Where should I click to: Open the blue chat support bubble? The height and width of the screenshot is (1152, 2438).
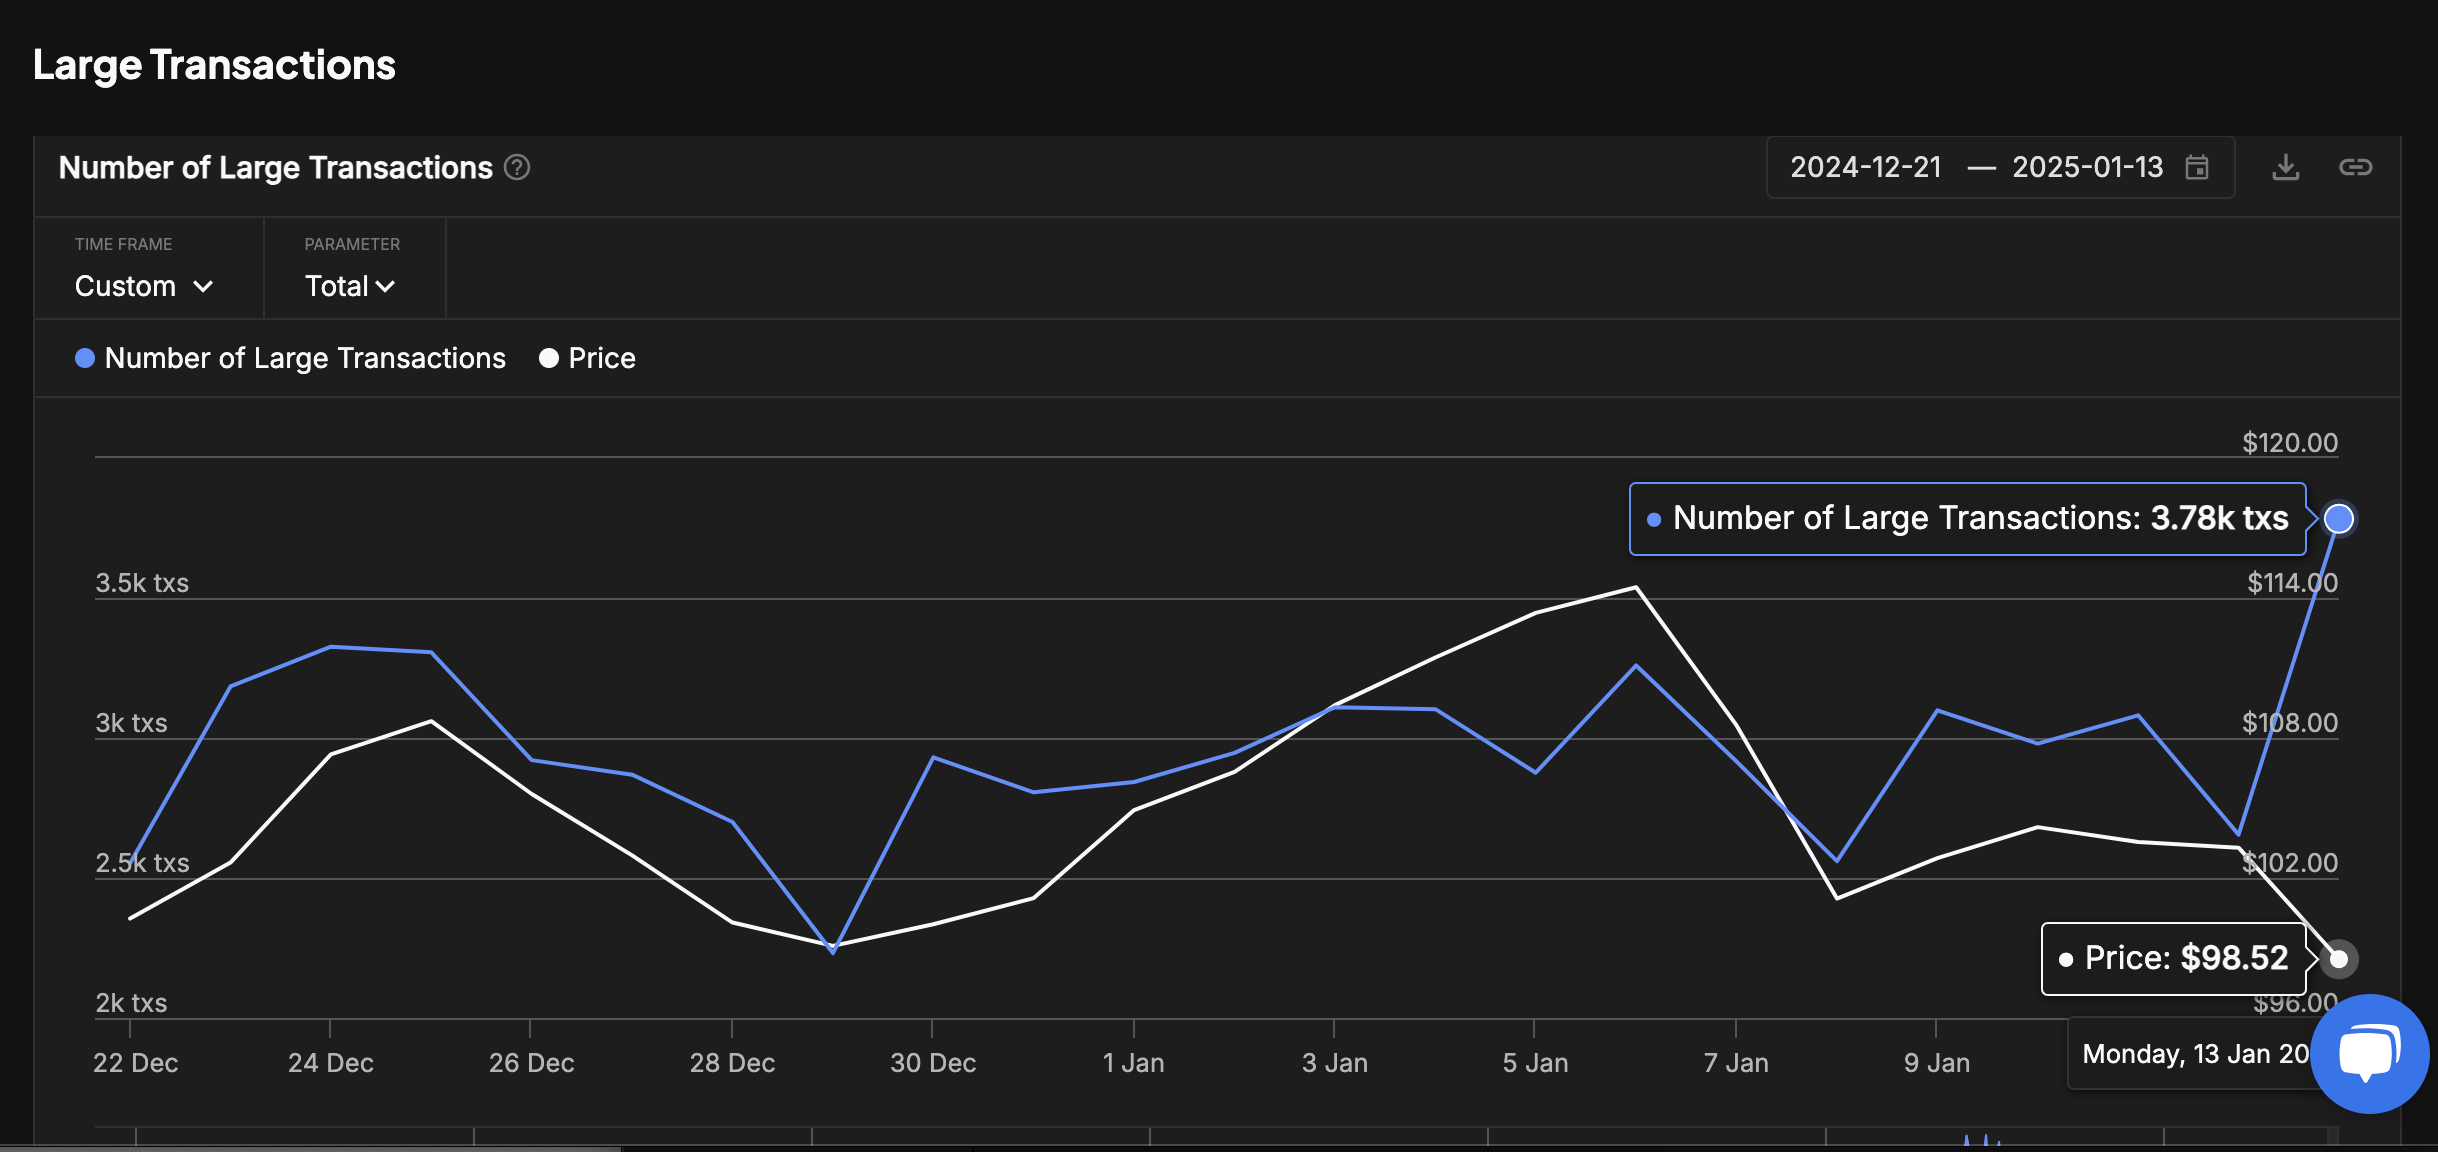click(2368, 1053)
